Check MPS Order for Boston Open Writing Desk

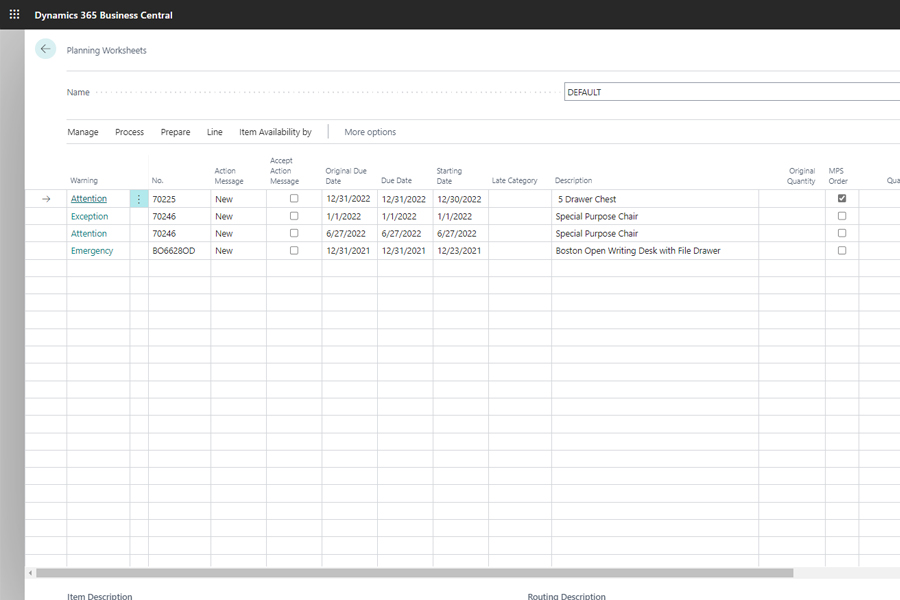841,250
